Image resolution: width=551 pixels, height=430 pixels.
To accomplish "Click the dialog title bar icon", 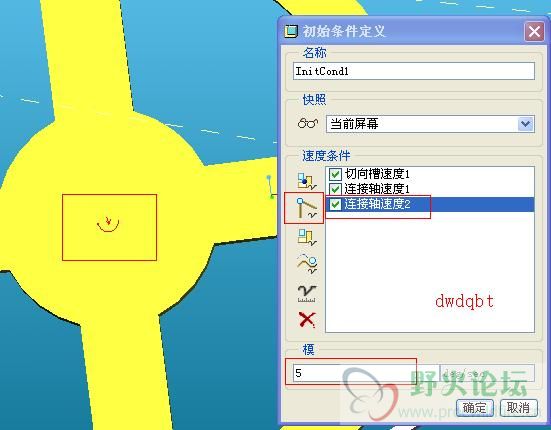I will tap(291, 32).
